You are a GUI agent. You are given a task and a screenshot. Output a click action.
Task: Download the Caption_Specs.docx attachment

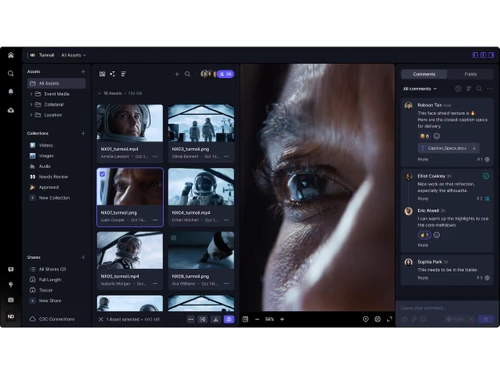474,148
